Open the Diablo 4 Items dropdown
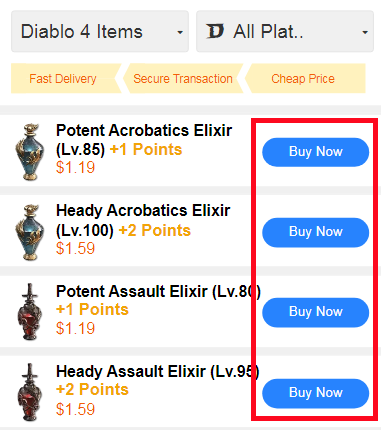 (x=100, y=31)
